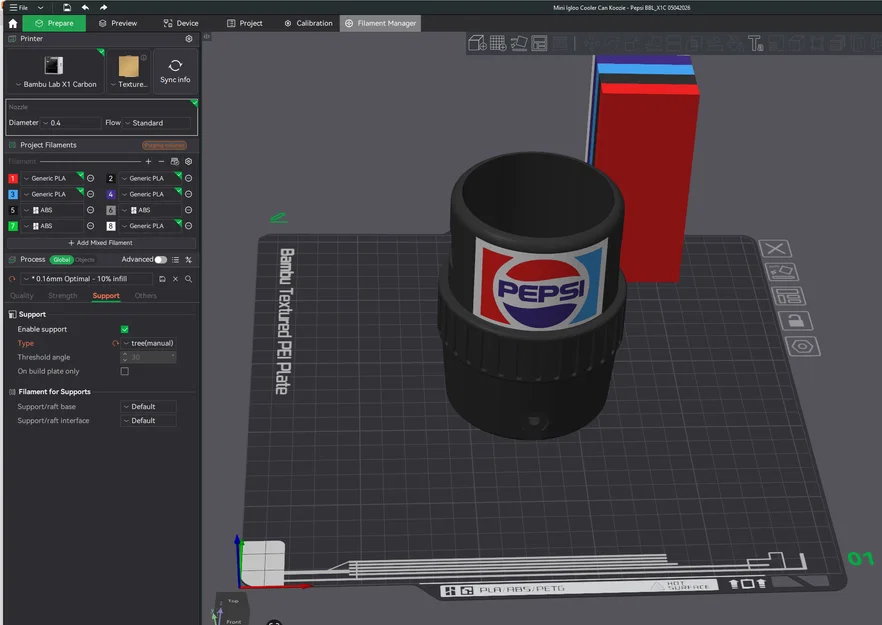The image size is (882, 625).
Task: Switch to the Preview tab
Action: coord(118,23)
